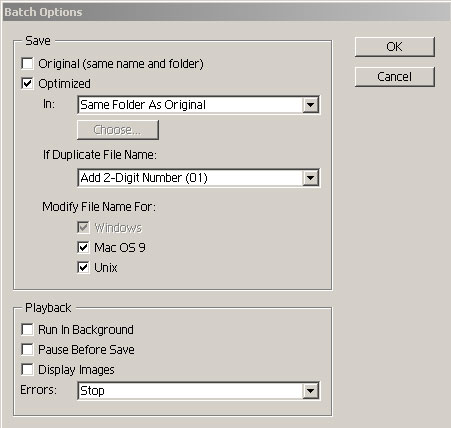Viewport: 451px width, 428px height.
Task: Open the In folder dropdown arrow
Action: (x=310, y=105)
